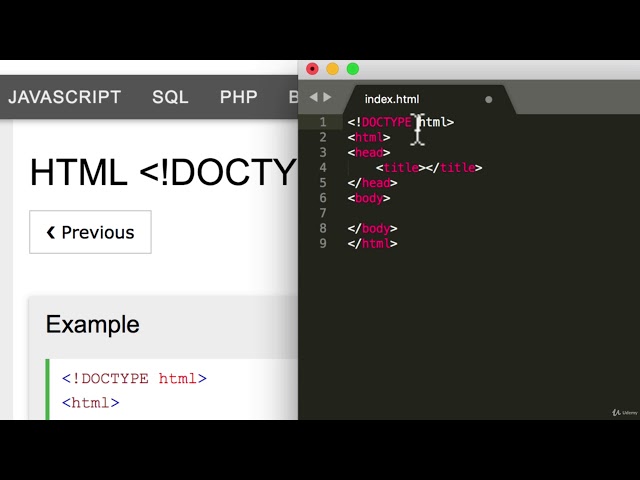Click the unsaved dot on index.html tab

(489, 100)
